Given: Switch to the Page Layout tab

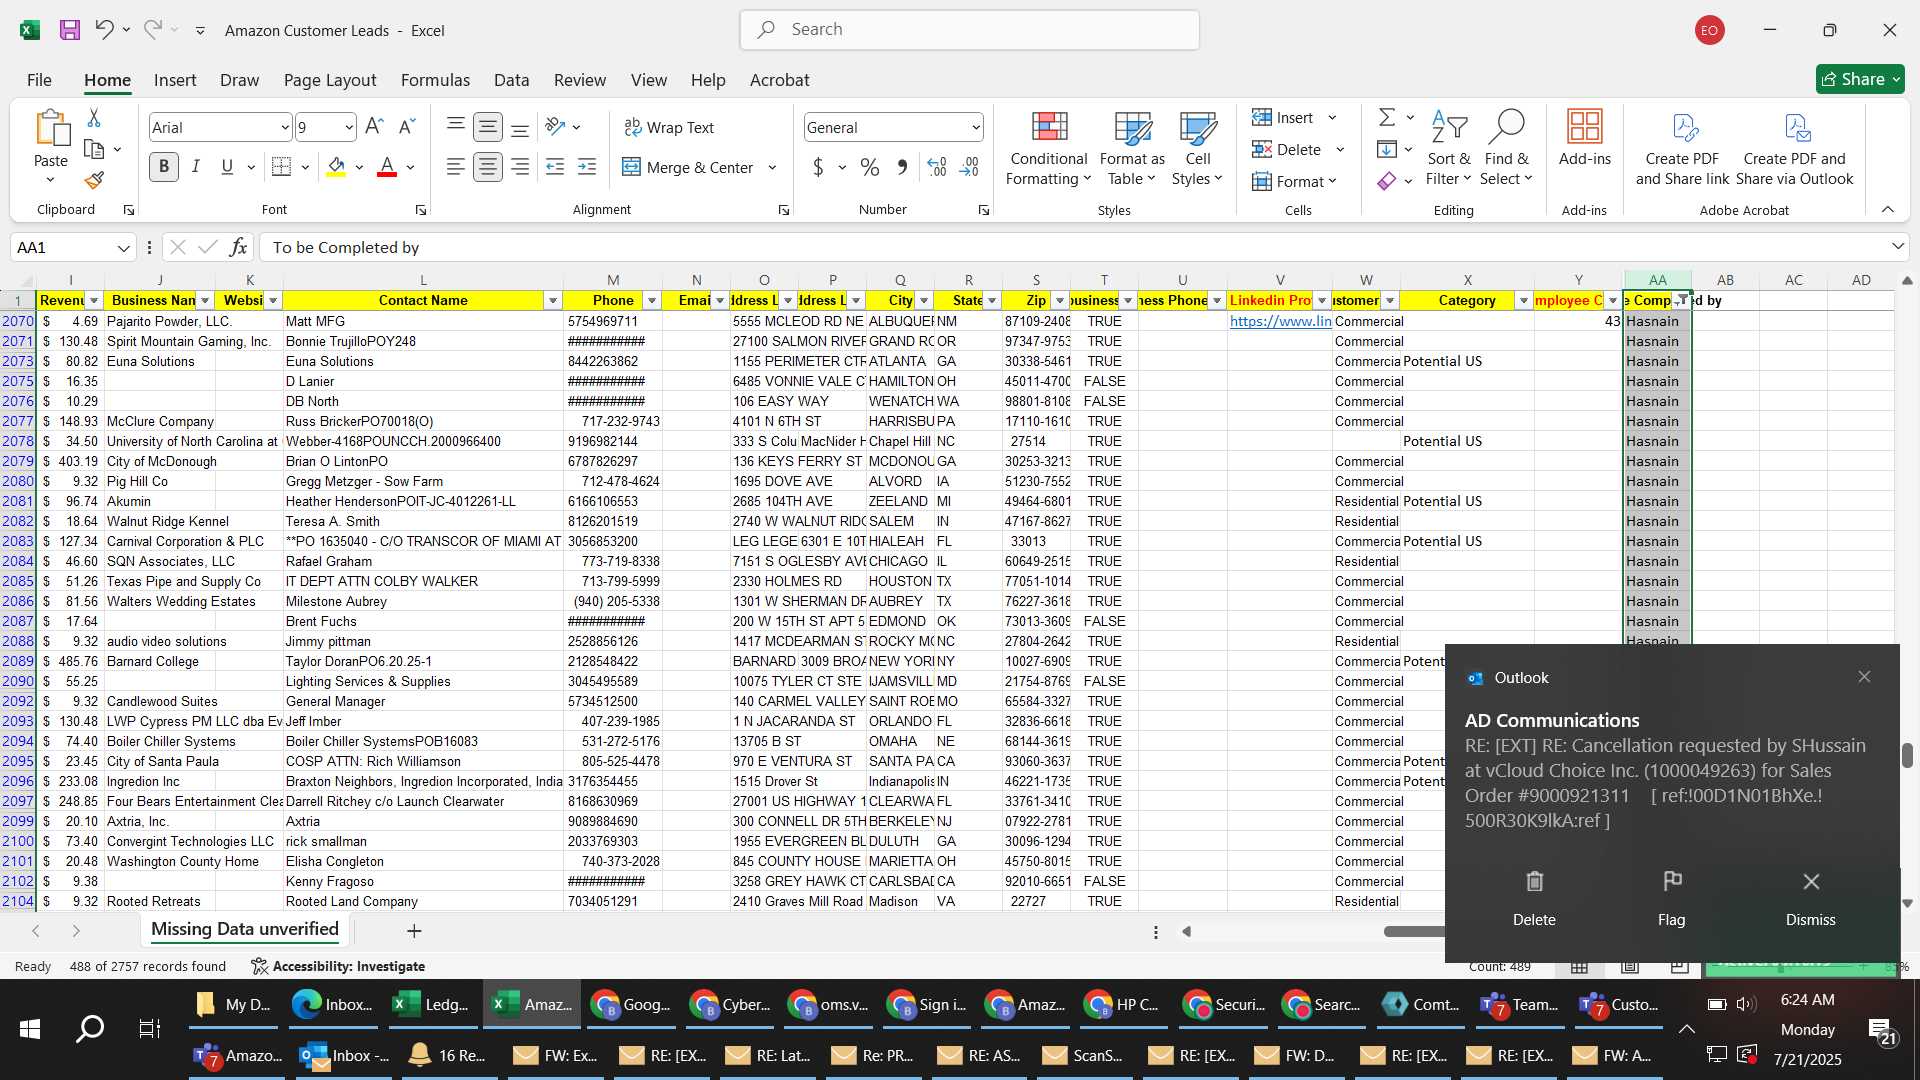Looking at the screenshot, I should pyautogui.click(x=330, y=80).
